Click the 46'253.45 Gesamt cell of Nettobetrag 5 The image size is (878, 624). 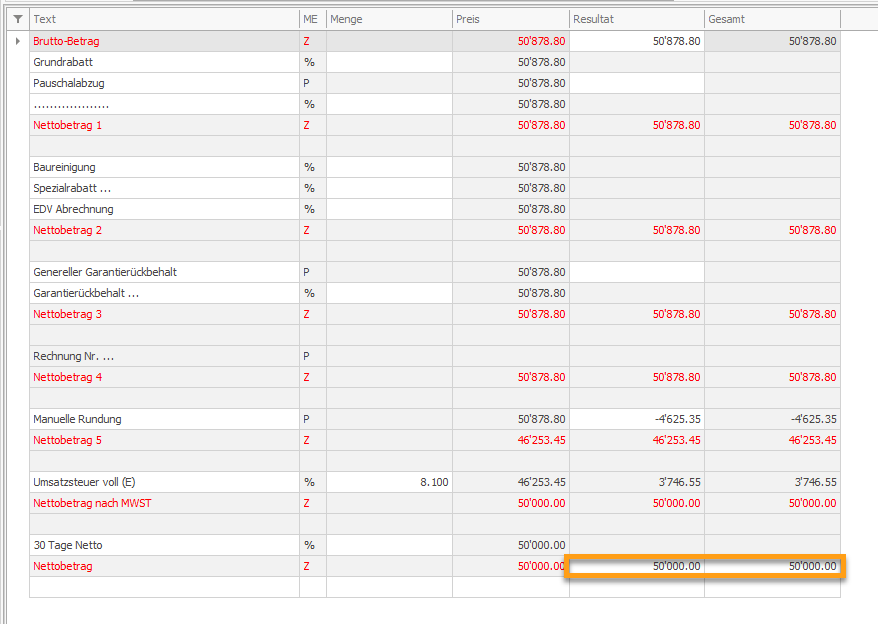(x=772, y=440)
